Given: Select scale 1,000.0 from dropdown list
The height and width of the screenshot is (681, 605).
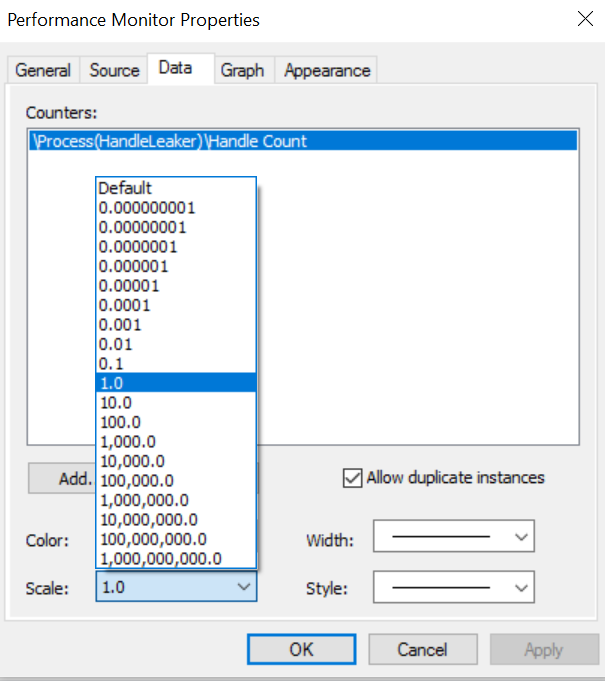Looking at the screenshot, I should (127, 441).
